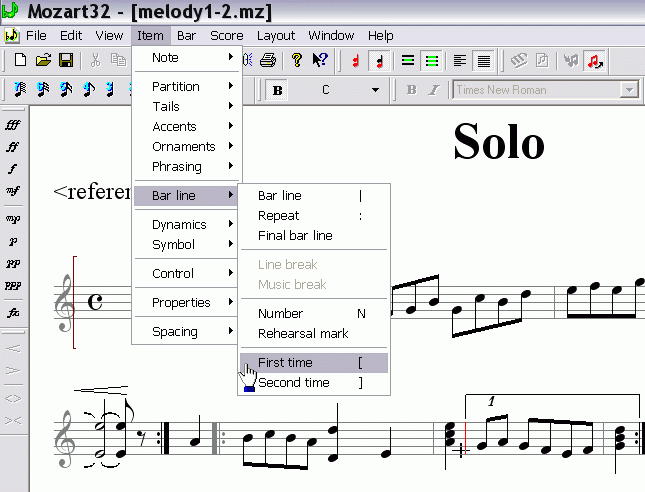Select the third note duration icon

66,89
